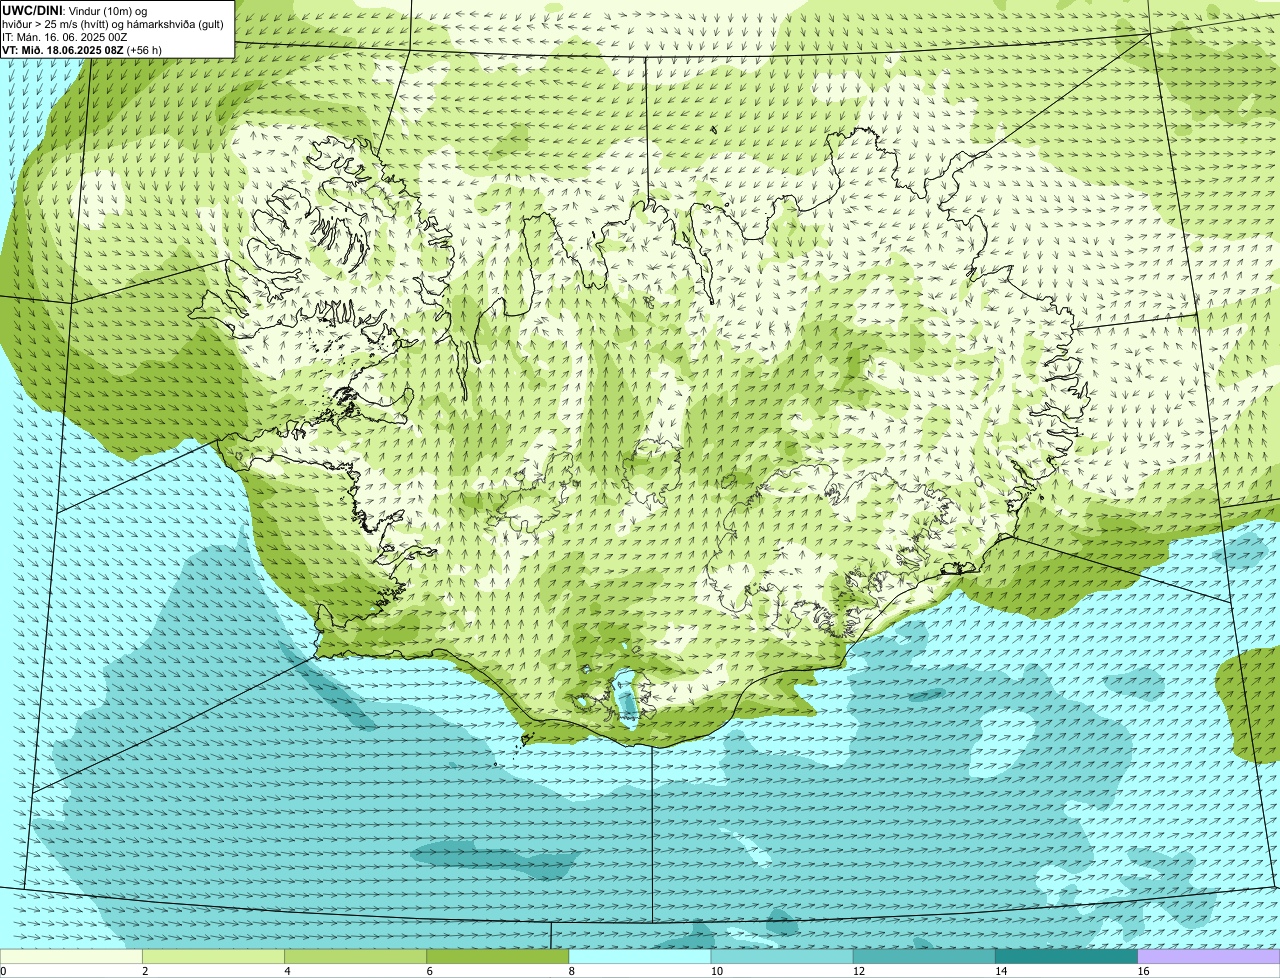
Task: Click the '10' label on the wind scale
Action: [716, 971]
